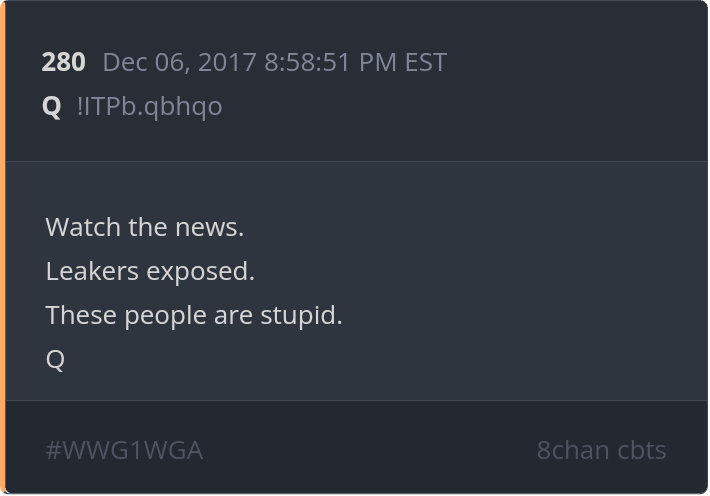Click the EST timezone label
710x496 pixels.
coord(426,62)
